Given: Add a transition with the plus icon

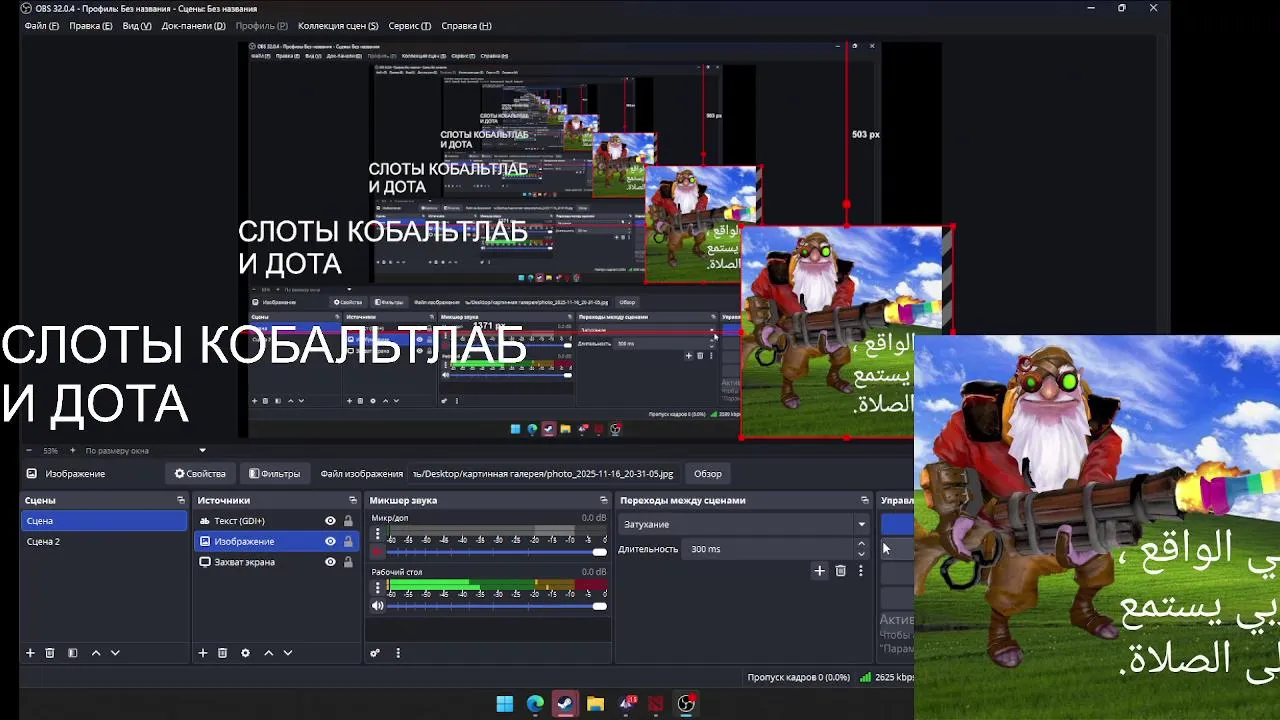Looking at the screenshot, I should click(x=819, y=571).
